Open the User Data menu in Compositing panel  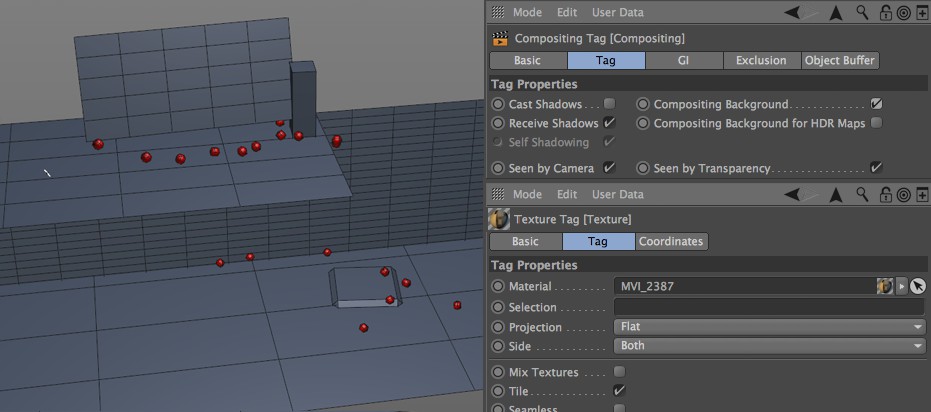coord(618,13)
